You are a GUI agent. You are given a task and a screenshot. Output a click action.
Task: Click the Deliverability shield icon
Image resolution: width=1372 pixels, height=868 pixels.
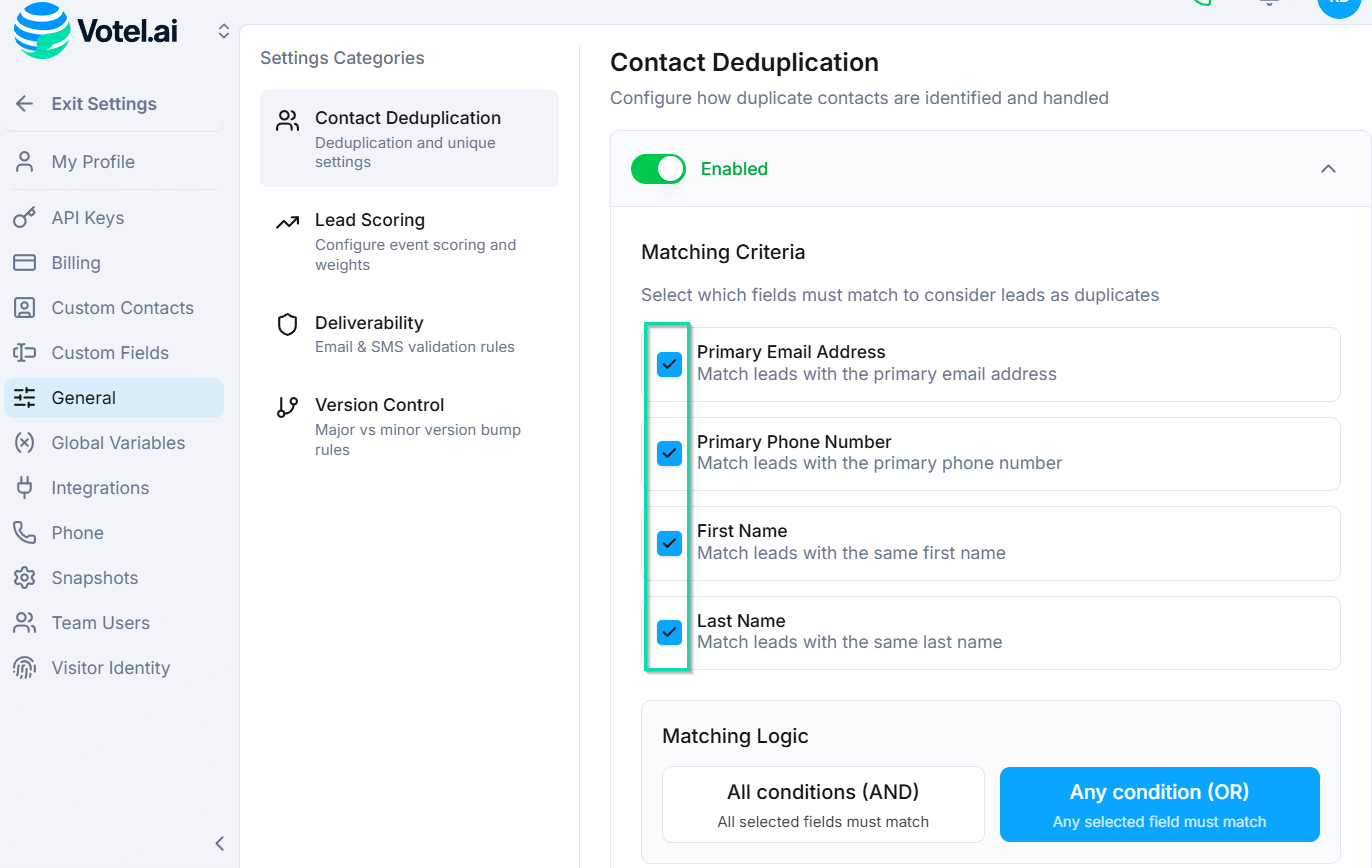(288, 325)
